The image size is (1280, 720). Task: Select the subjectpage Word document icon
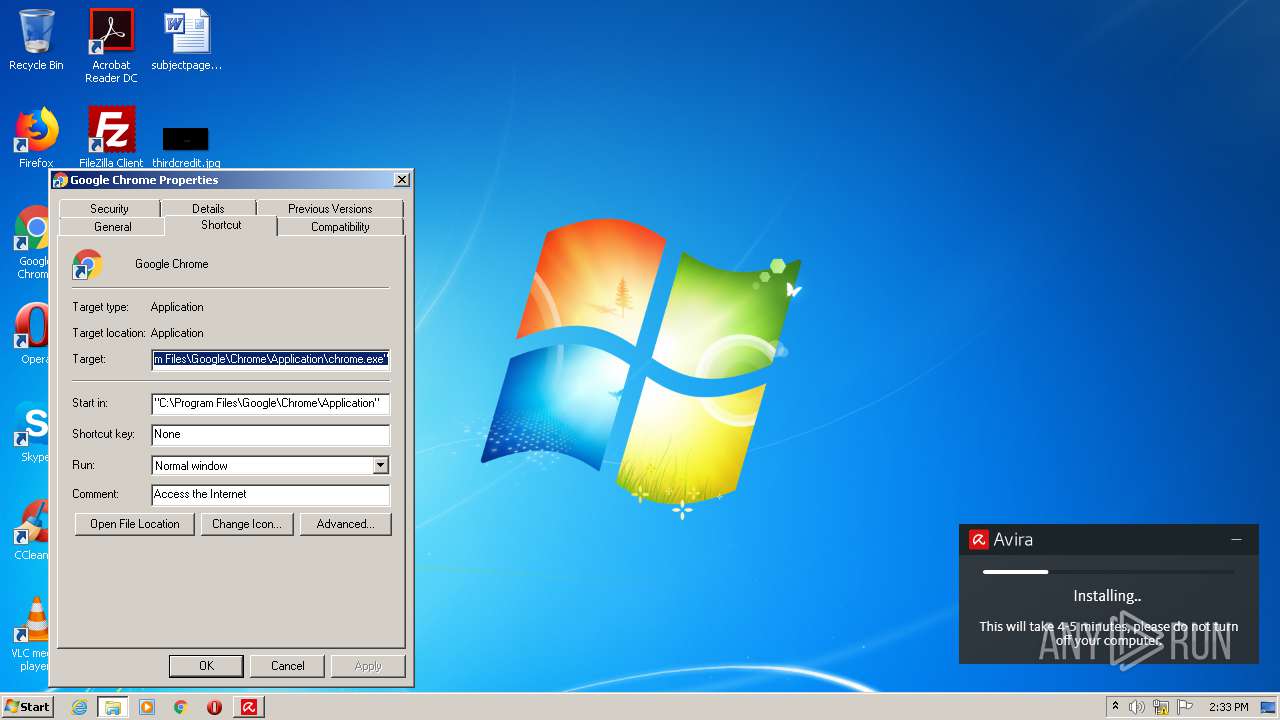(x=186, y=40)
